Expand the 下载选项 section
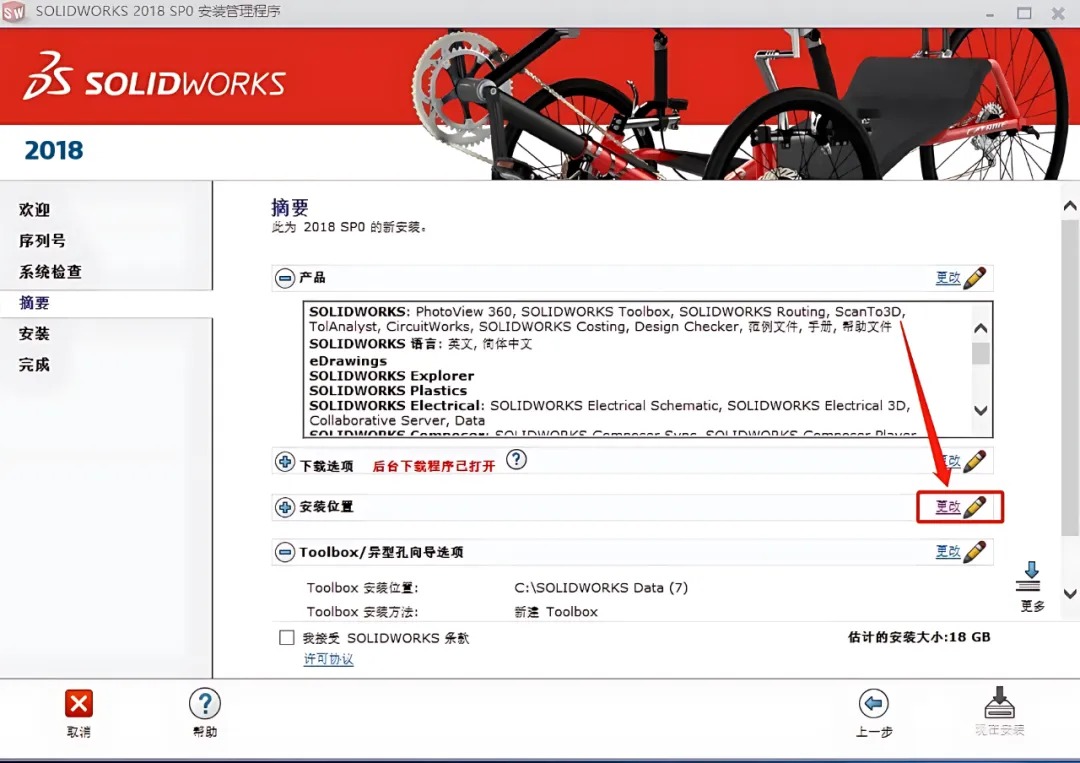The width and height of the screenshot is (1080, 763). (x=285, y=461)
